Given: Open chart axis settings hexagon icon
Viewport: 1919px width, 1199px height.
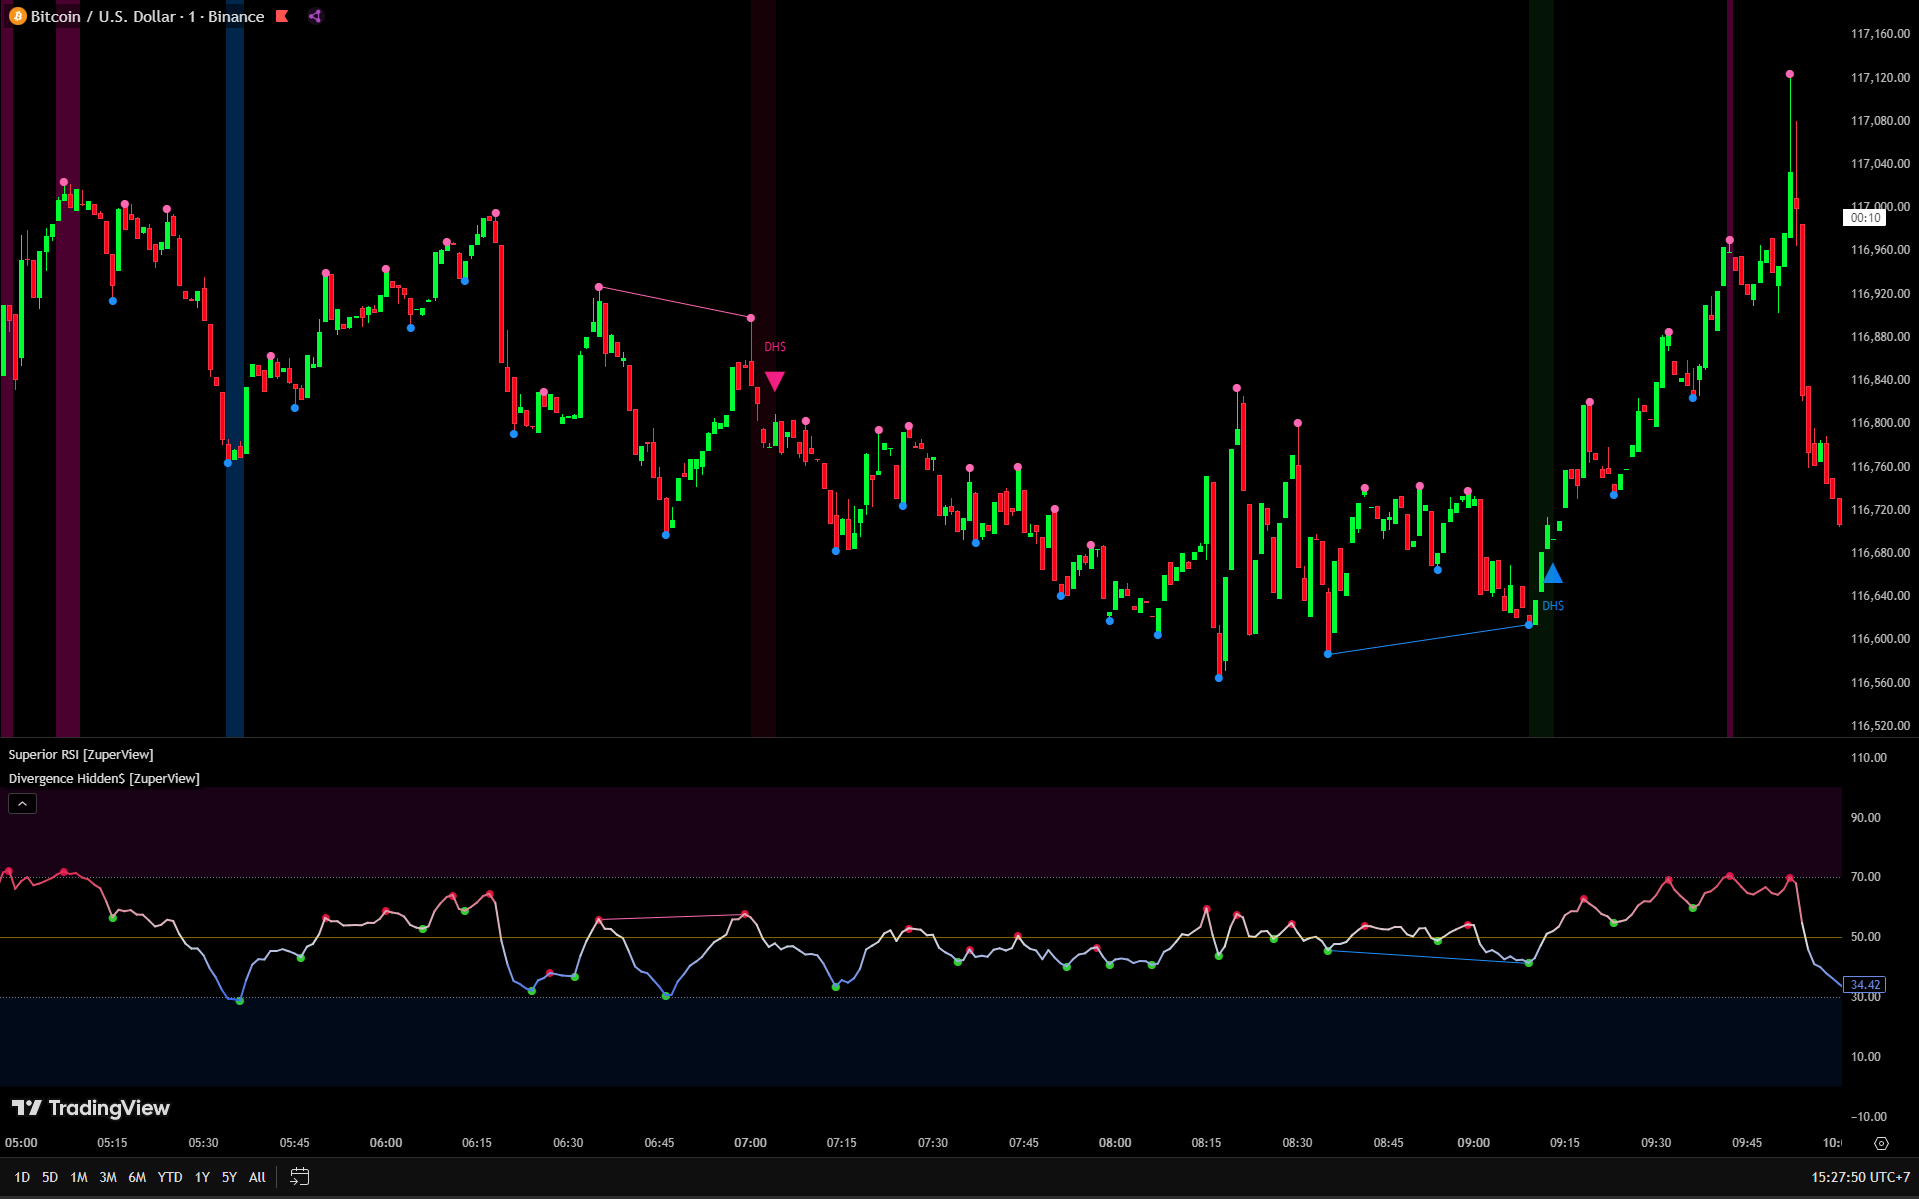Looking at the screenshot, I should (1881, 1143).
